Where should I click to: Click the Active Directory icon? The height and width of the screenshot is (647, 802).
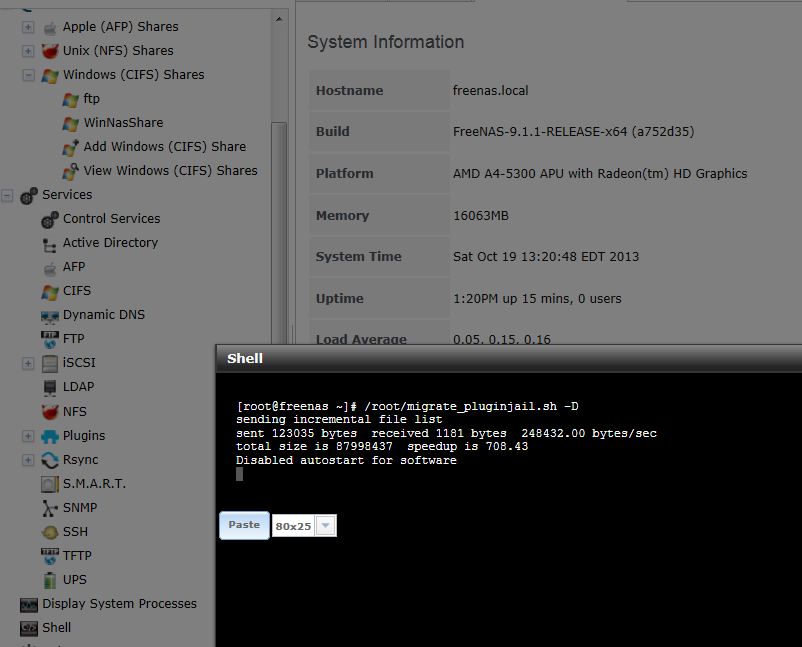coord(50,243)
